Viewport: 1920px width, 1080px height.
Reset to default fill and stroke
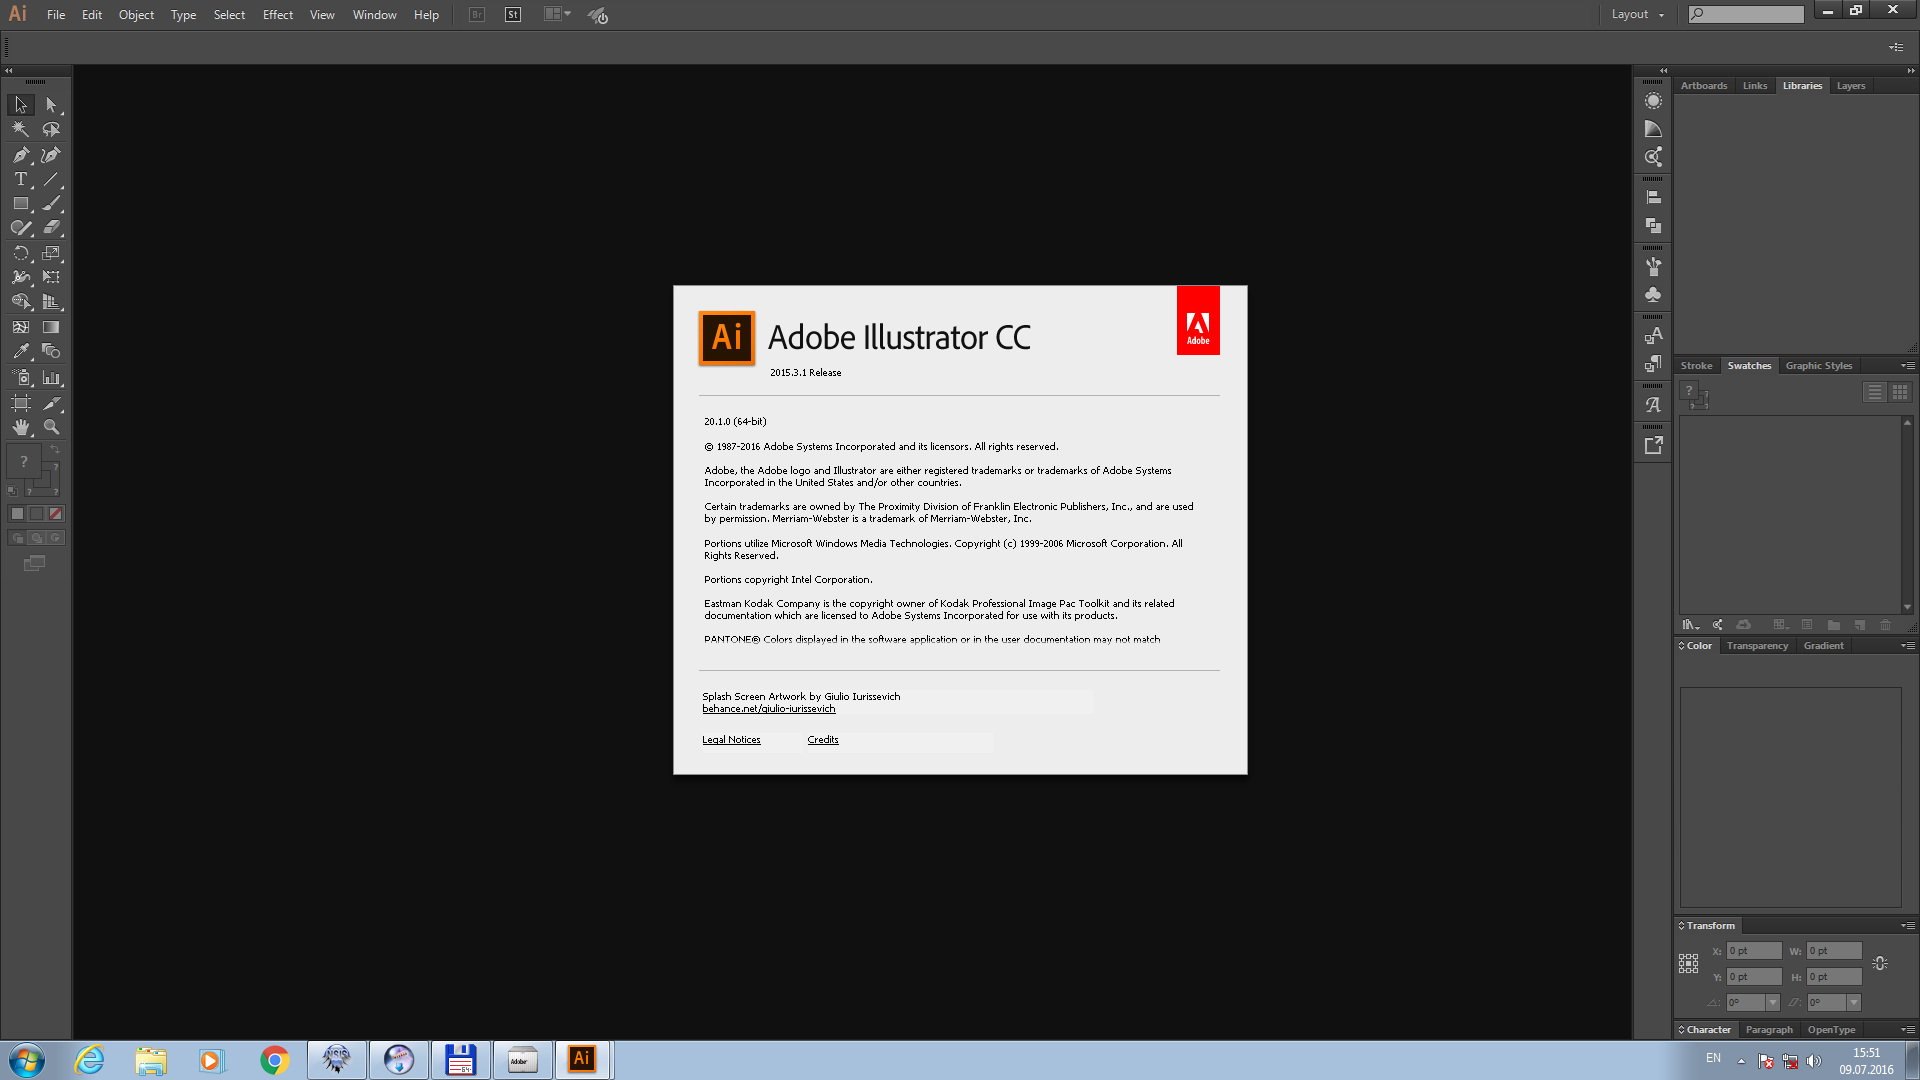(x=12, y=491)
